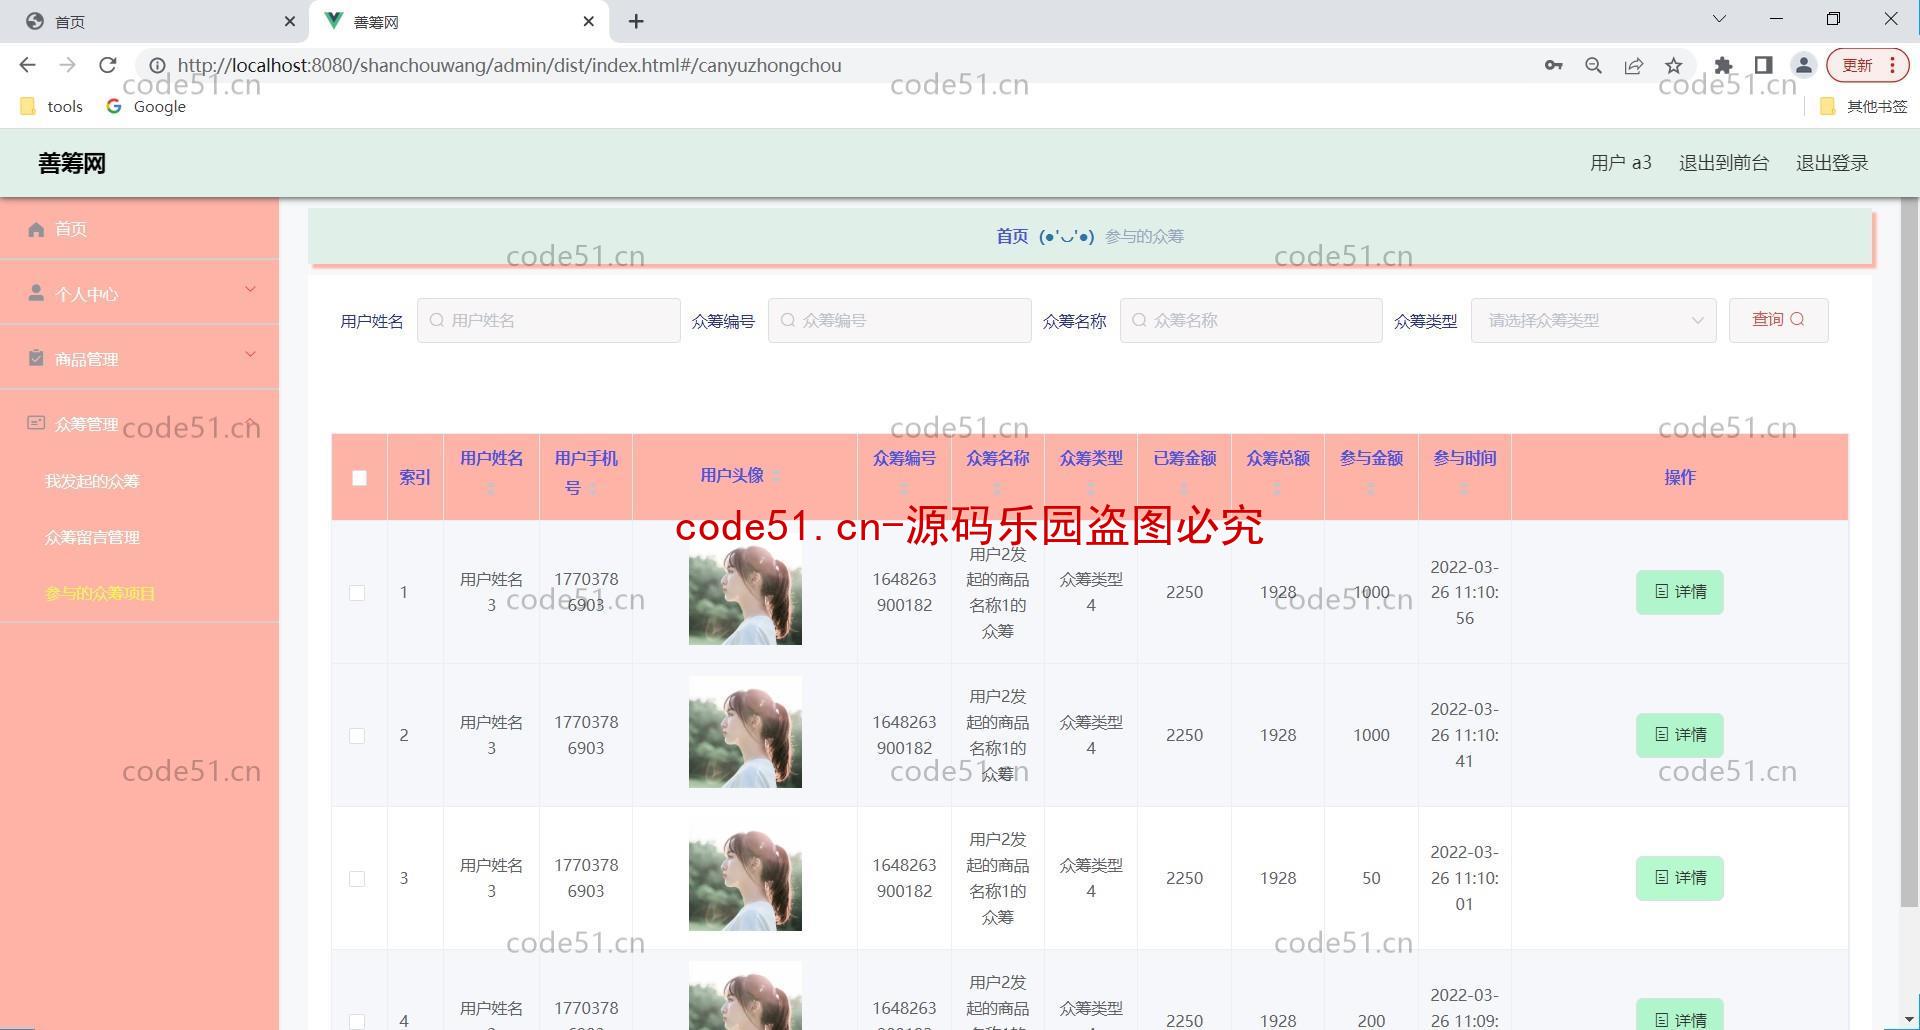Viewport: 1920px width, 1030px height.
Task: Click the 首页 breadcrumb link
Action: [x=1012, y=236]
